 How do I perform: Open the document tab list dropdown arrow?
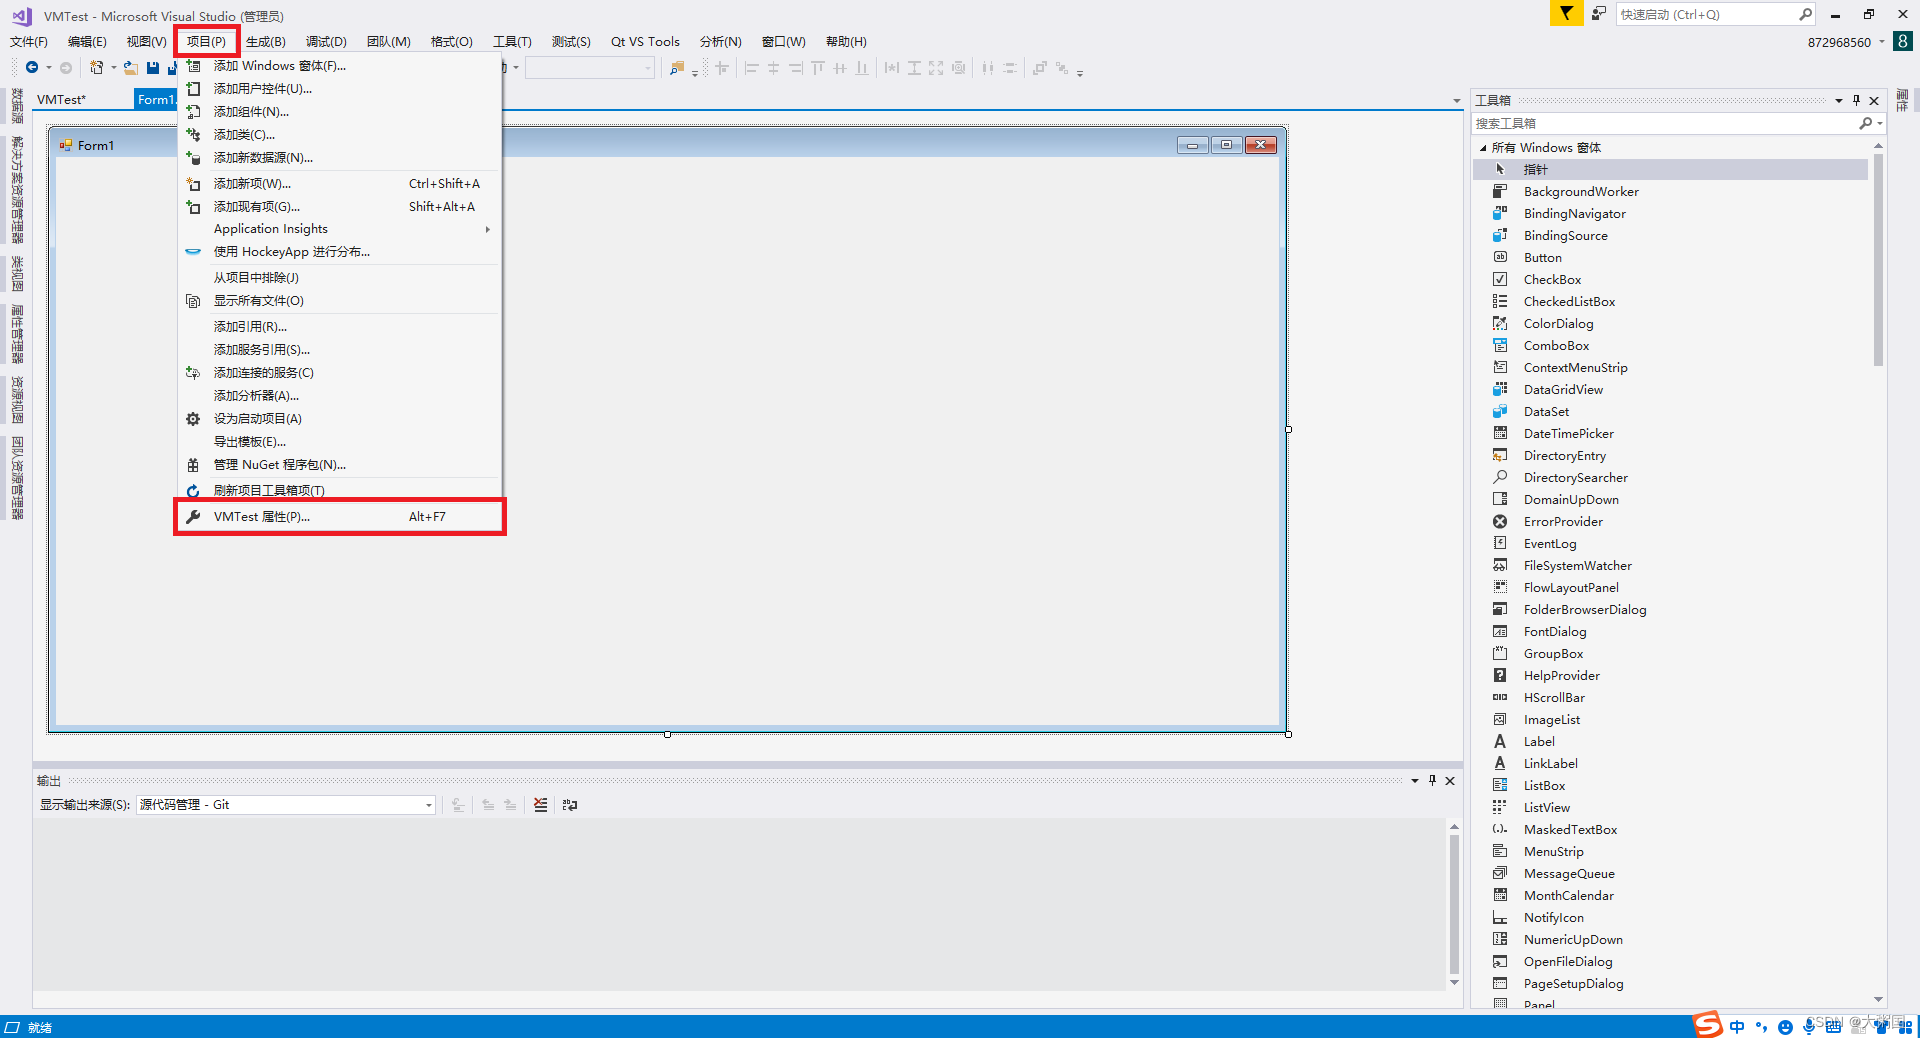[1456, 100]
